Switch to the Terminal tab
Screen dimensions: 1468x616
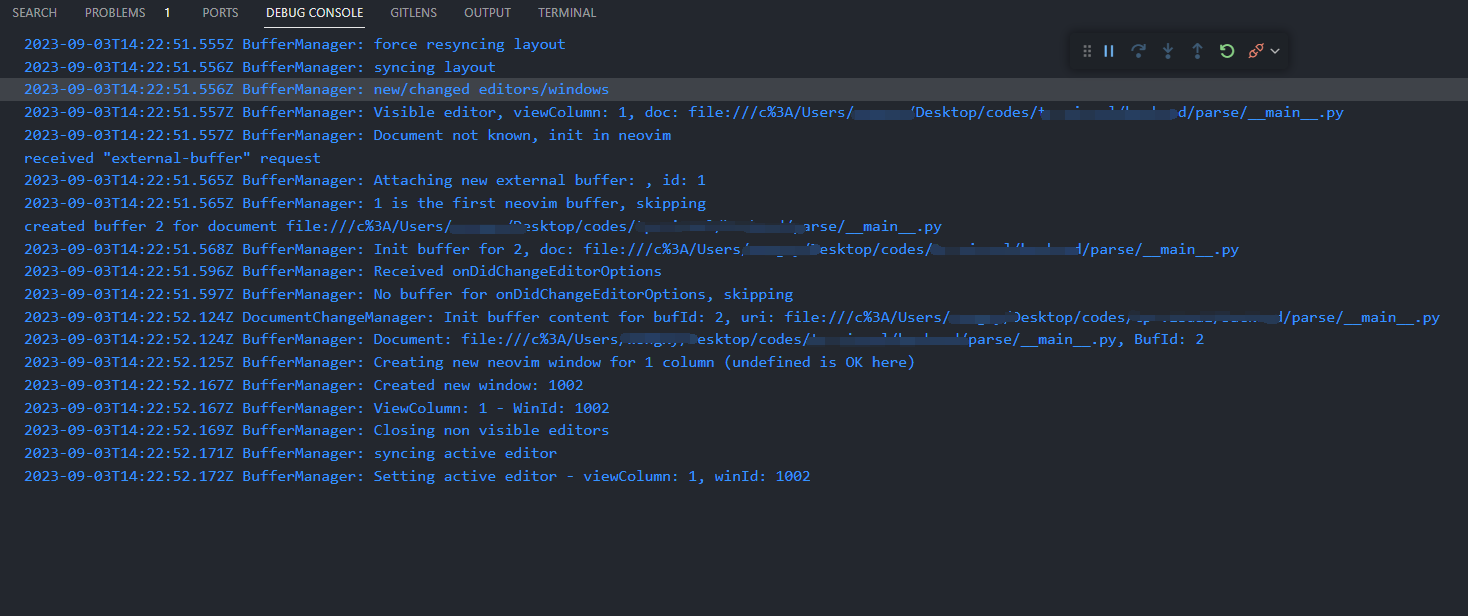(566, 13)
